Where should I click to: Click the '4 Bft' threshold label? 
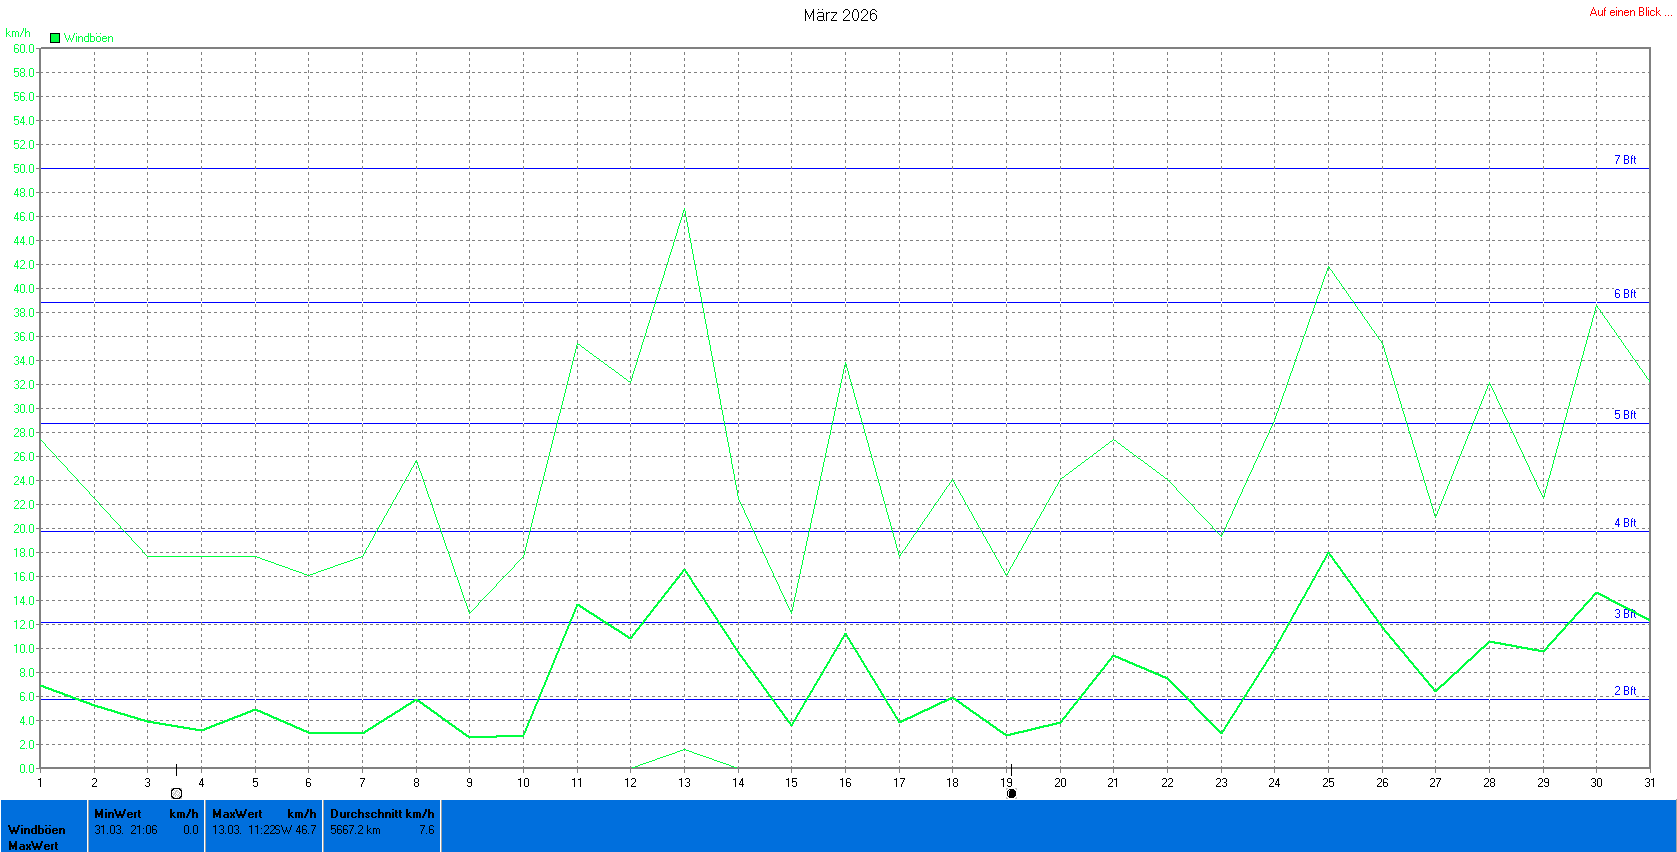1625,523
